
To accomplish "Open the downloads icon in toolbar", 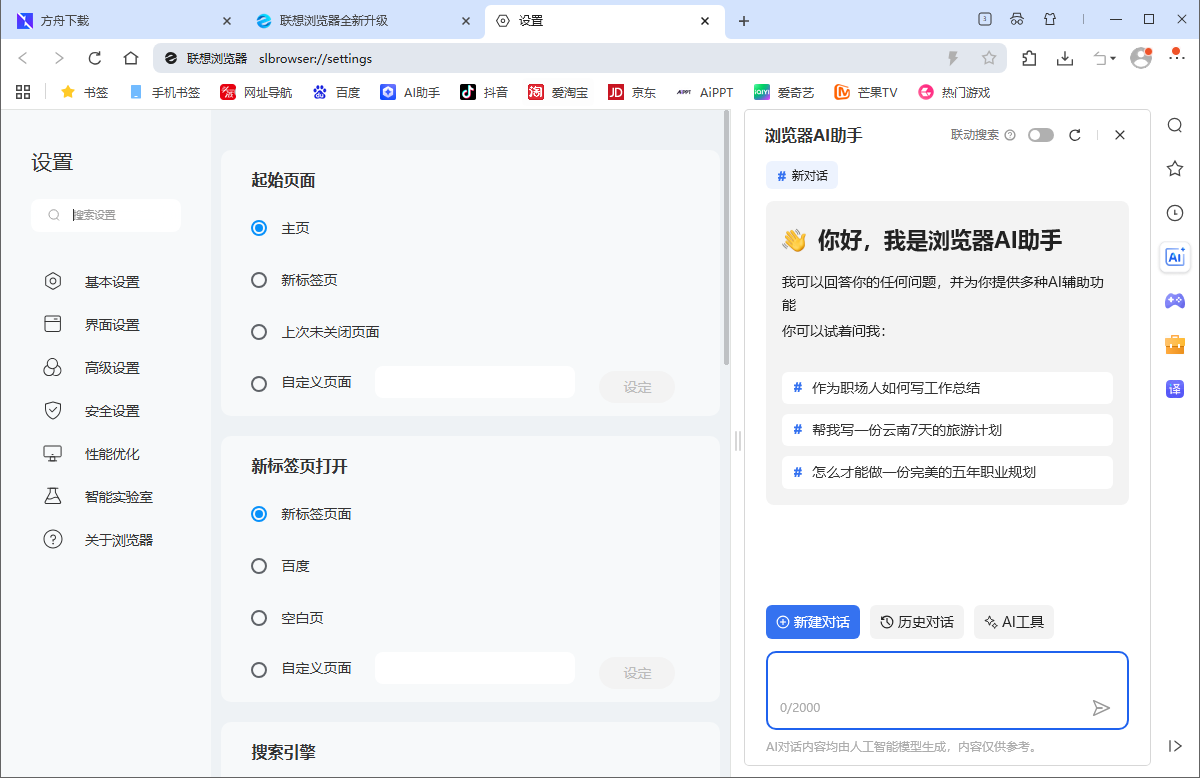I will (x=1065, y=59).
